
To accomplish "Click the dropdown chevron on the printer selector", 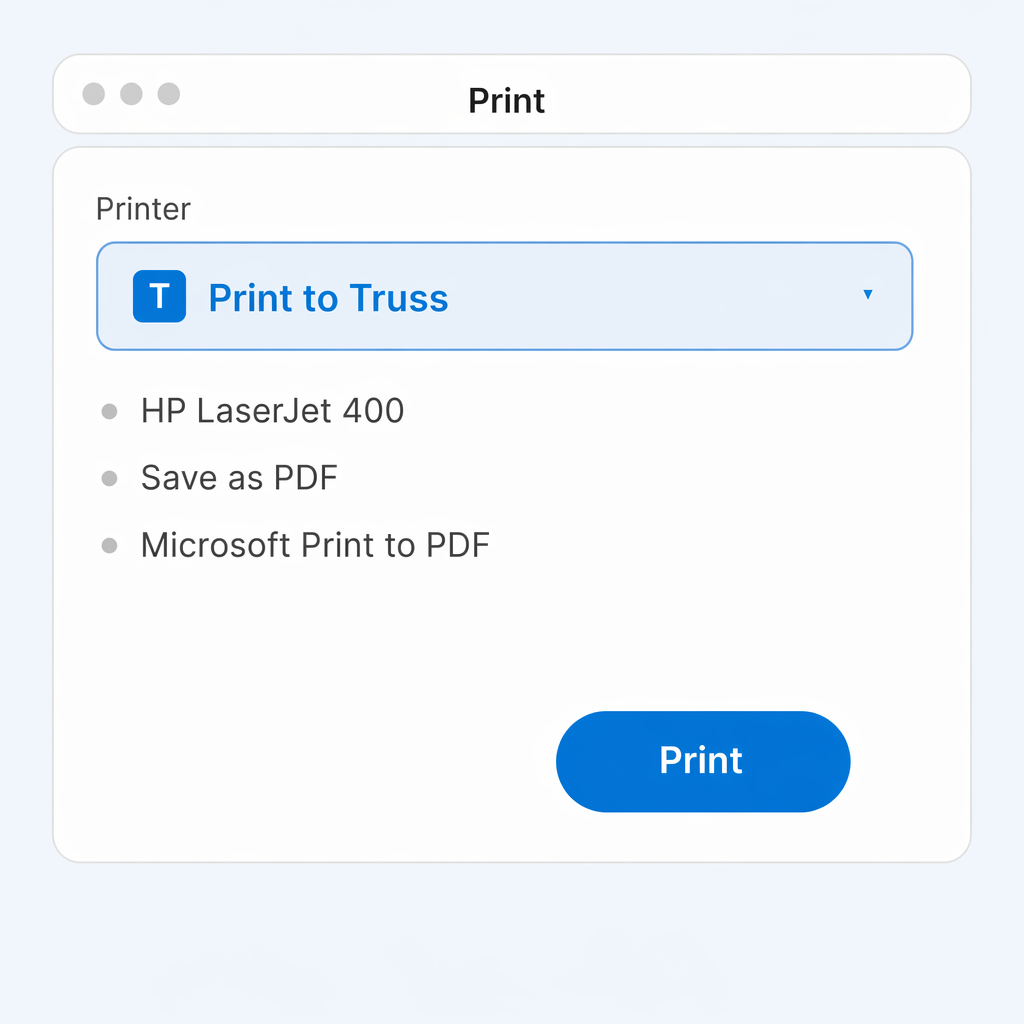I will coord(868,296).
